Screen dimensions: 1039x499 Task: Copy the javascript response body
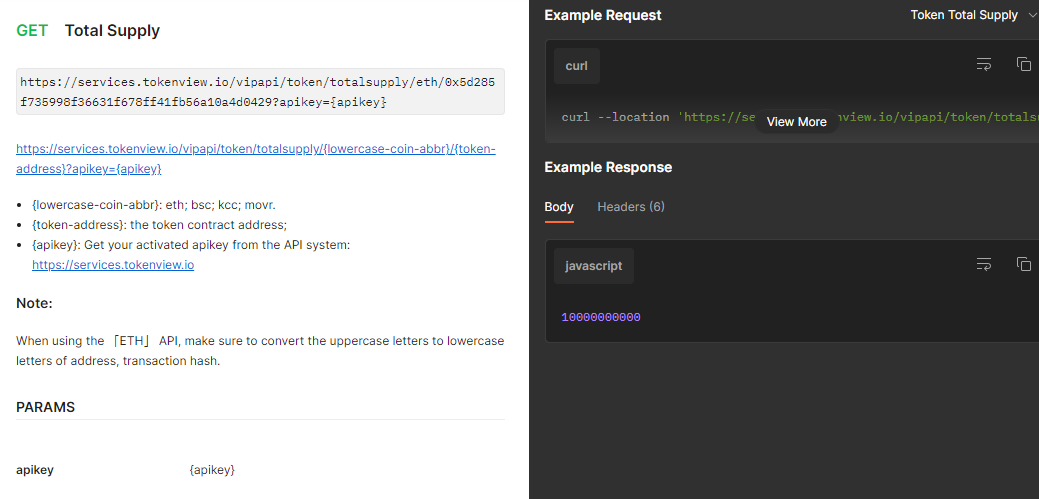[1023, 264]
